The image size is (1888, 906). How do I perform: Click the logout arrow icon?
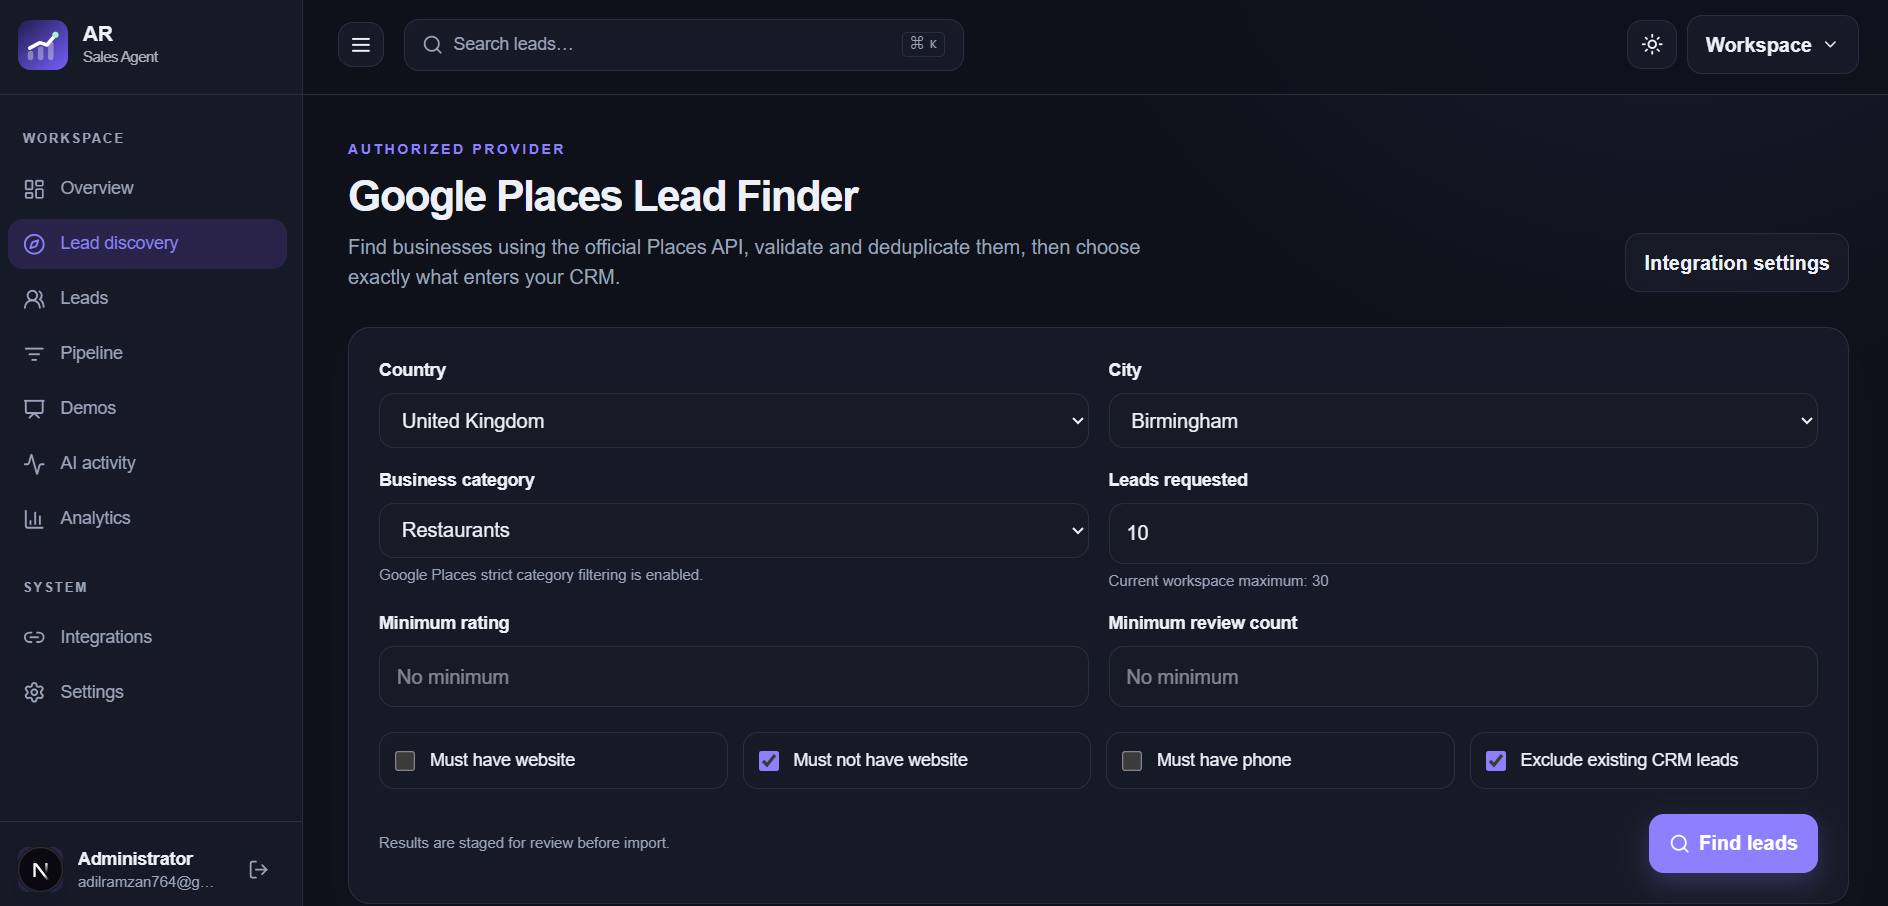coord(258,870)
